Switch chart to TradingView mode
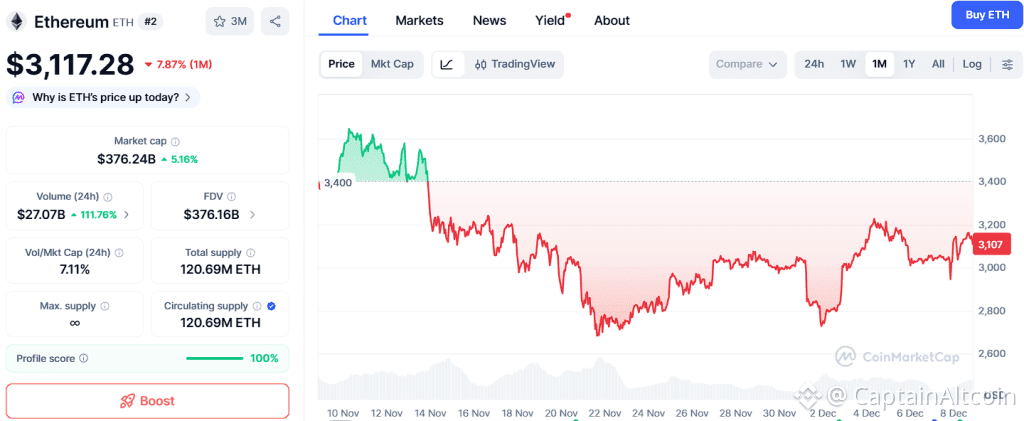Image resolution: width=1024 pixels, height=421 pixels. pos(513,64)
